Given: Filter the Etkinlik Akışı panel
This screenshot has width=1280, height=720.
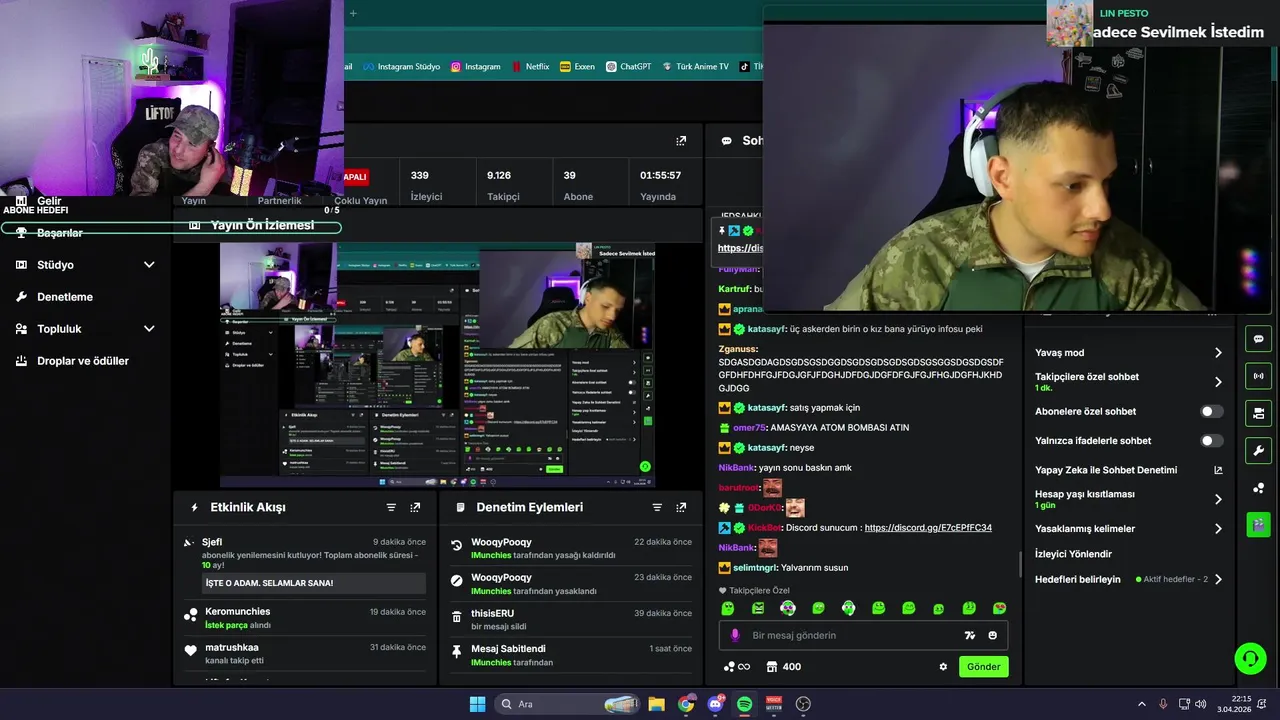Looking at the screenshot, I should click(391, 507).
